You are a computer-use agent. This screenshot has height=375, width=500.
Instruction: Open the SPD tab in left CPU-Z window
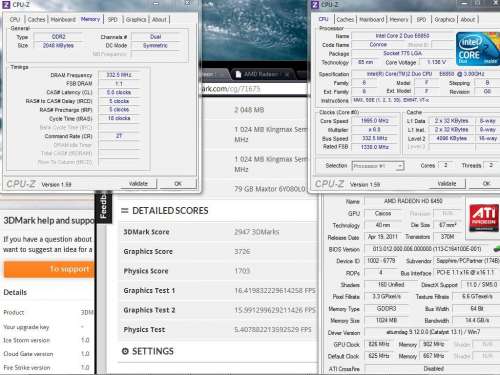click(113, 20)
